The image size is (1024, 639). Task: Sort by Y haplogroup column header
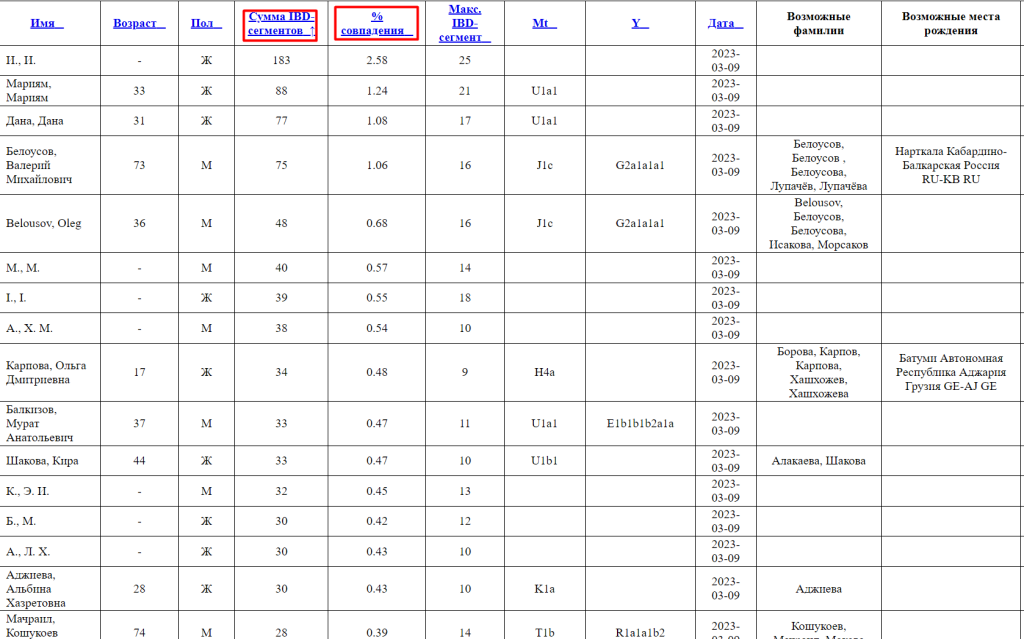[640, 23]
